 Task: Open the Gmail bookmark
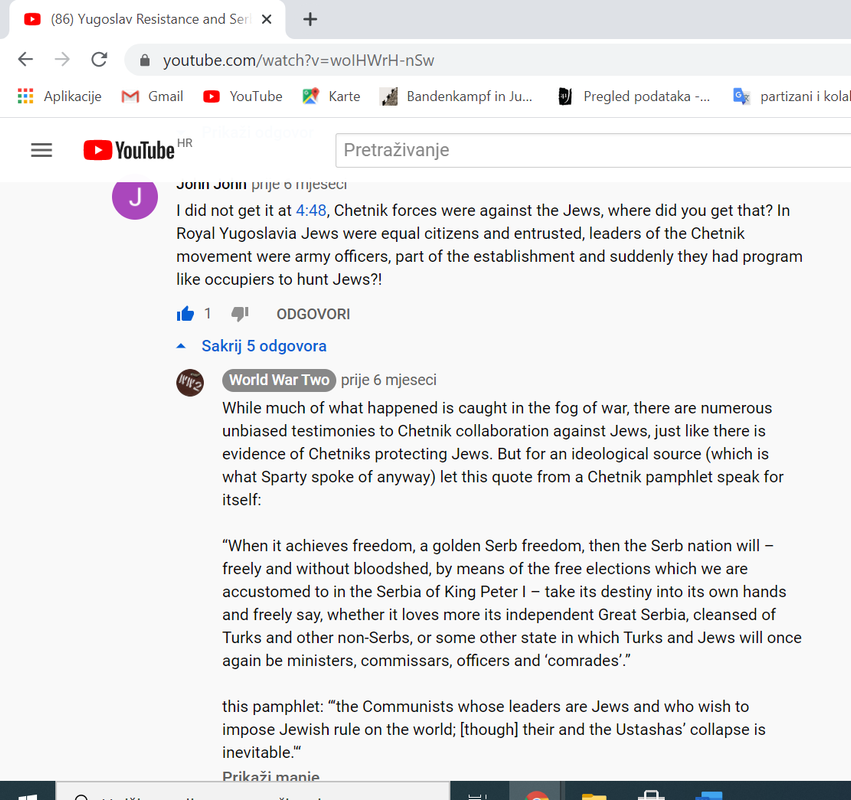[x=153, y=96]
